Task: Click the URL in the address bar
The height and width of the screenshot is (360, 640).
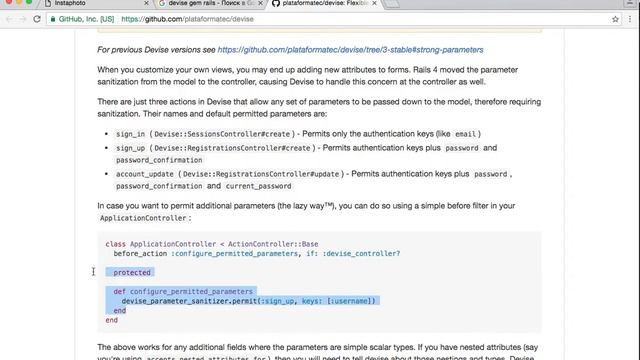Action: pyautogui.click(x=187, y=19)
